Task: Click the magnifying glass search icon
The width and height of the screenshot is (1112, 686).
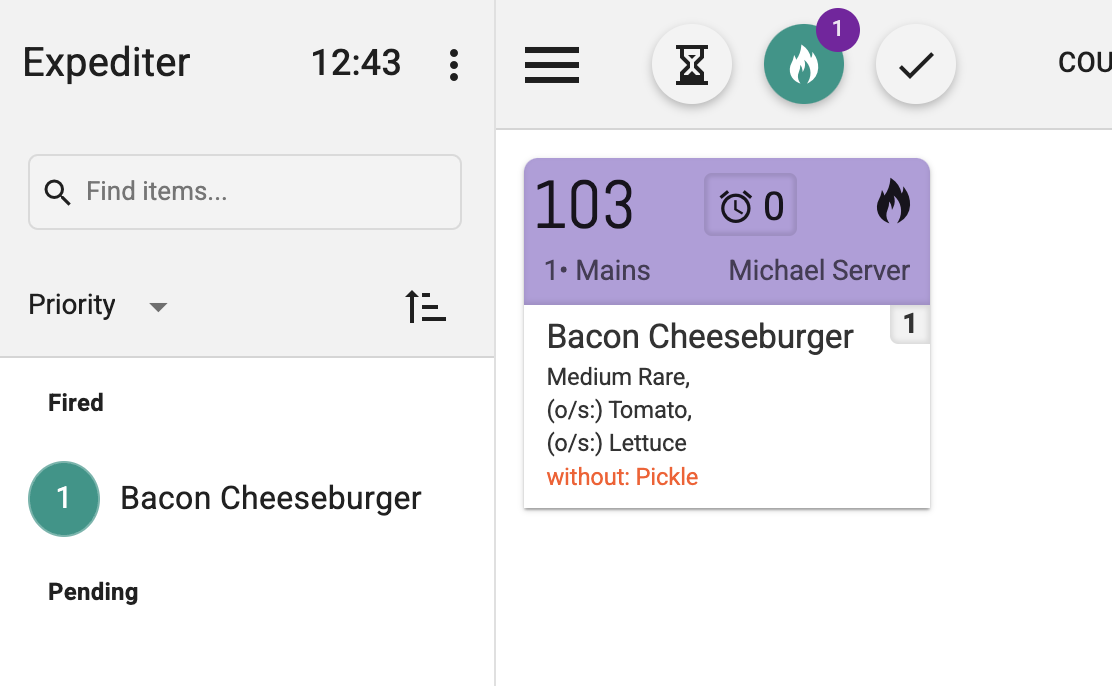Action: [58, 192]
